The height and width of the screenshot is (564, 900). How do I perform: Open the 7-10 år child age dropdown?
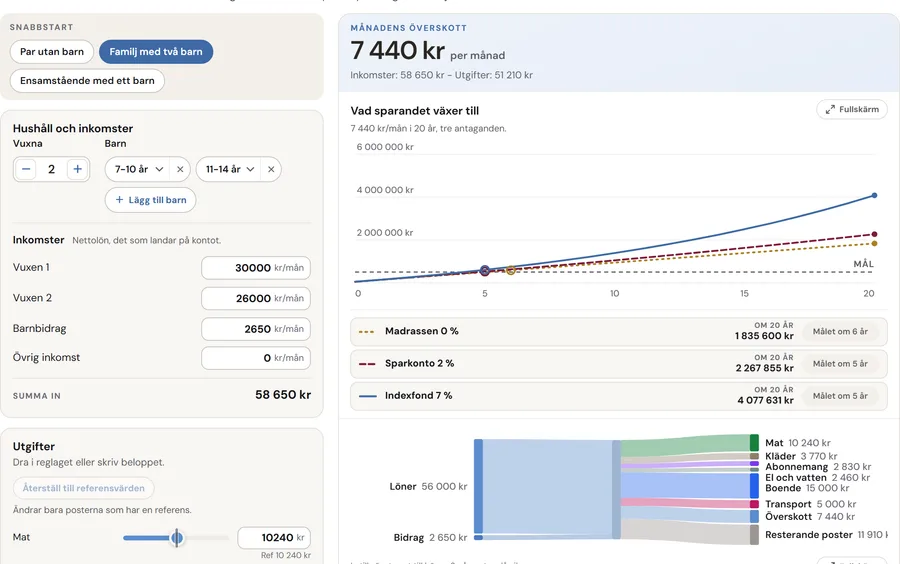point(139,169)
